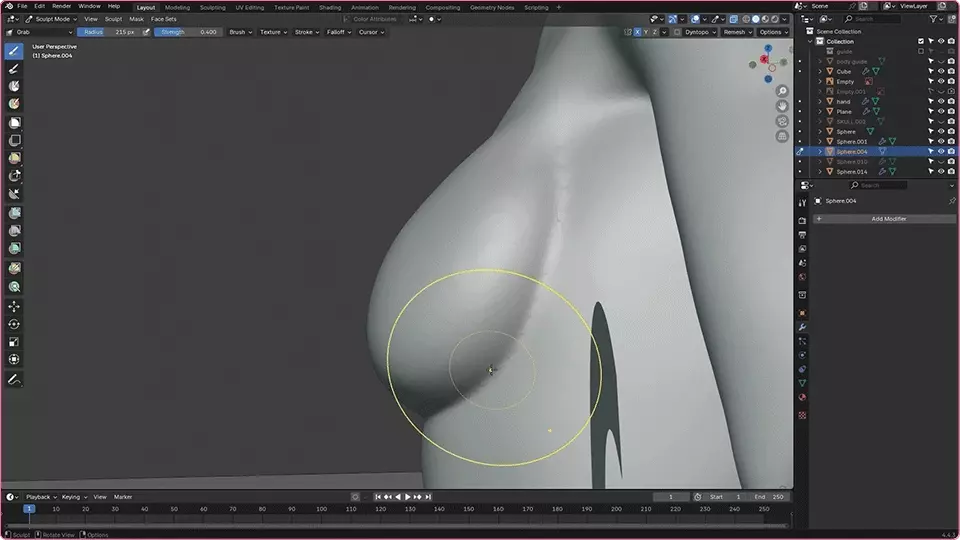Toggle camera view gizmo button
960x540 pixels.
782,121
